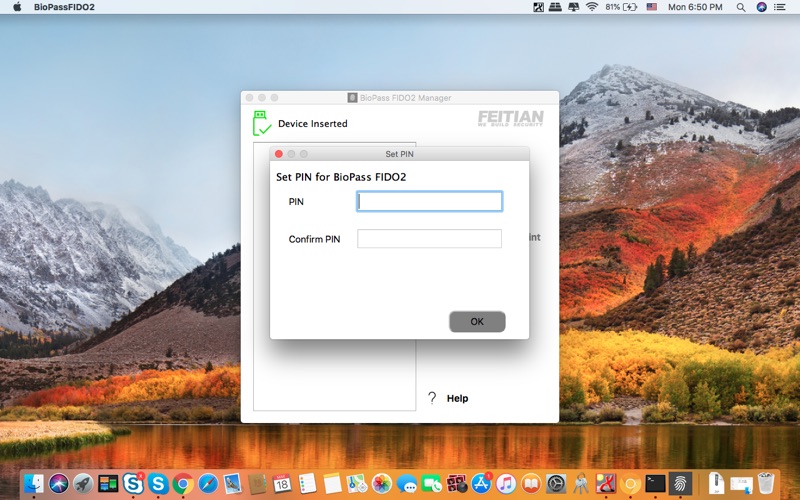Open the plain Skype dock icon
Image resolution: width=800 pixels, height=500 pixels.
coord(158,483)
